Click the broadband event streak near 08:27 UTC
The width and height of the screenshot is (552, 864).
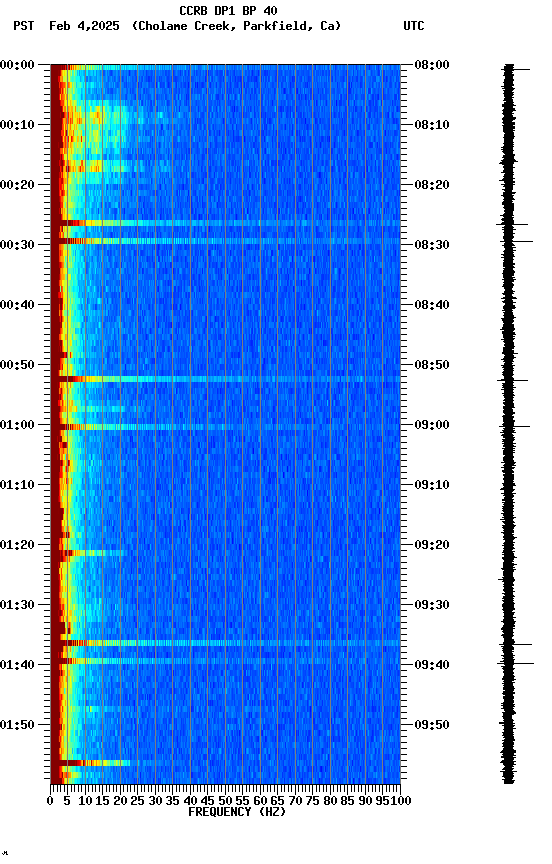(225, 223)
